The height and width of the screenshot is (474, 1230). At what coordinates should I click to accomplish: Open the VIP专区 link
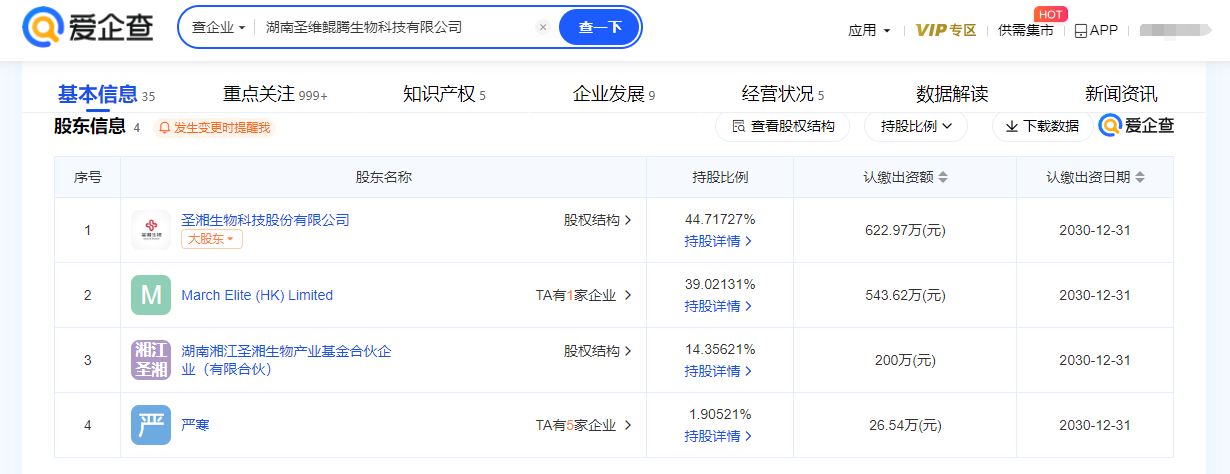pos(946,30)
